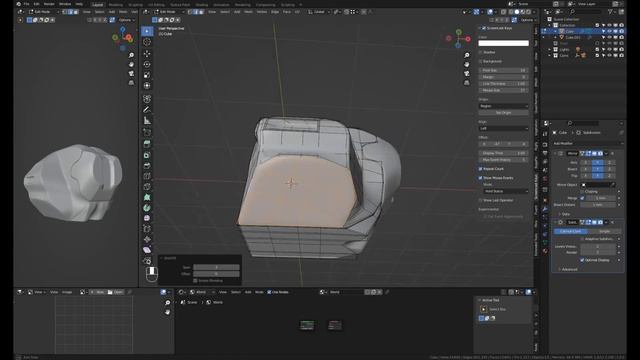Viewport: 640px width, 360px height.
Task: Toggle camera view in main viewport
Action: (x=467, y=73)
